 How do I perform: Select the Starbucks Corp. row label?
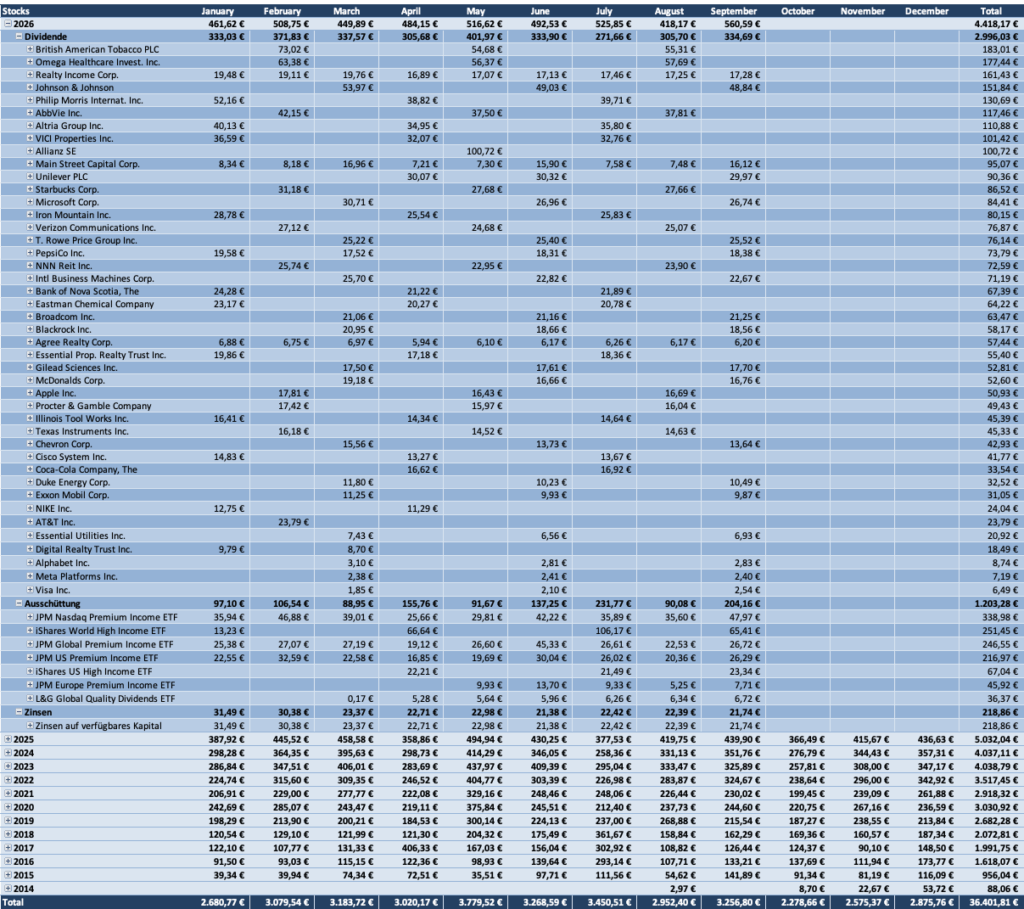(67, 189)
